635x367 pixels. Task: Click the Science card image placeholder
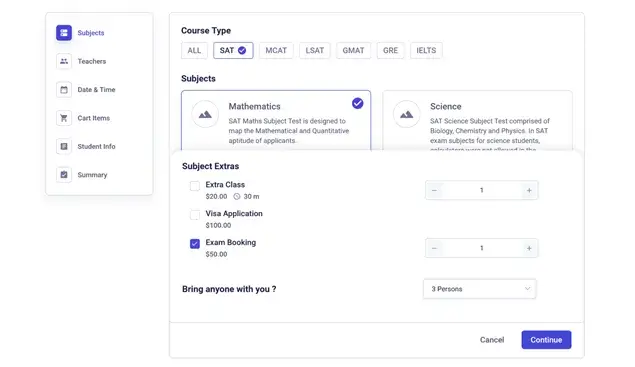pos(407,114)
